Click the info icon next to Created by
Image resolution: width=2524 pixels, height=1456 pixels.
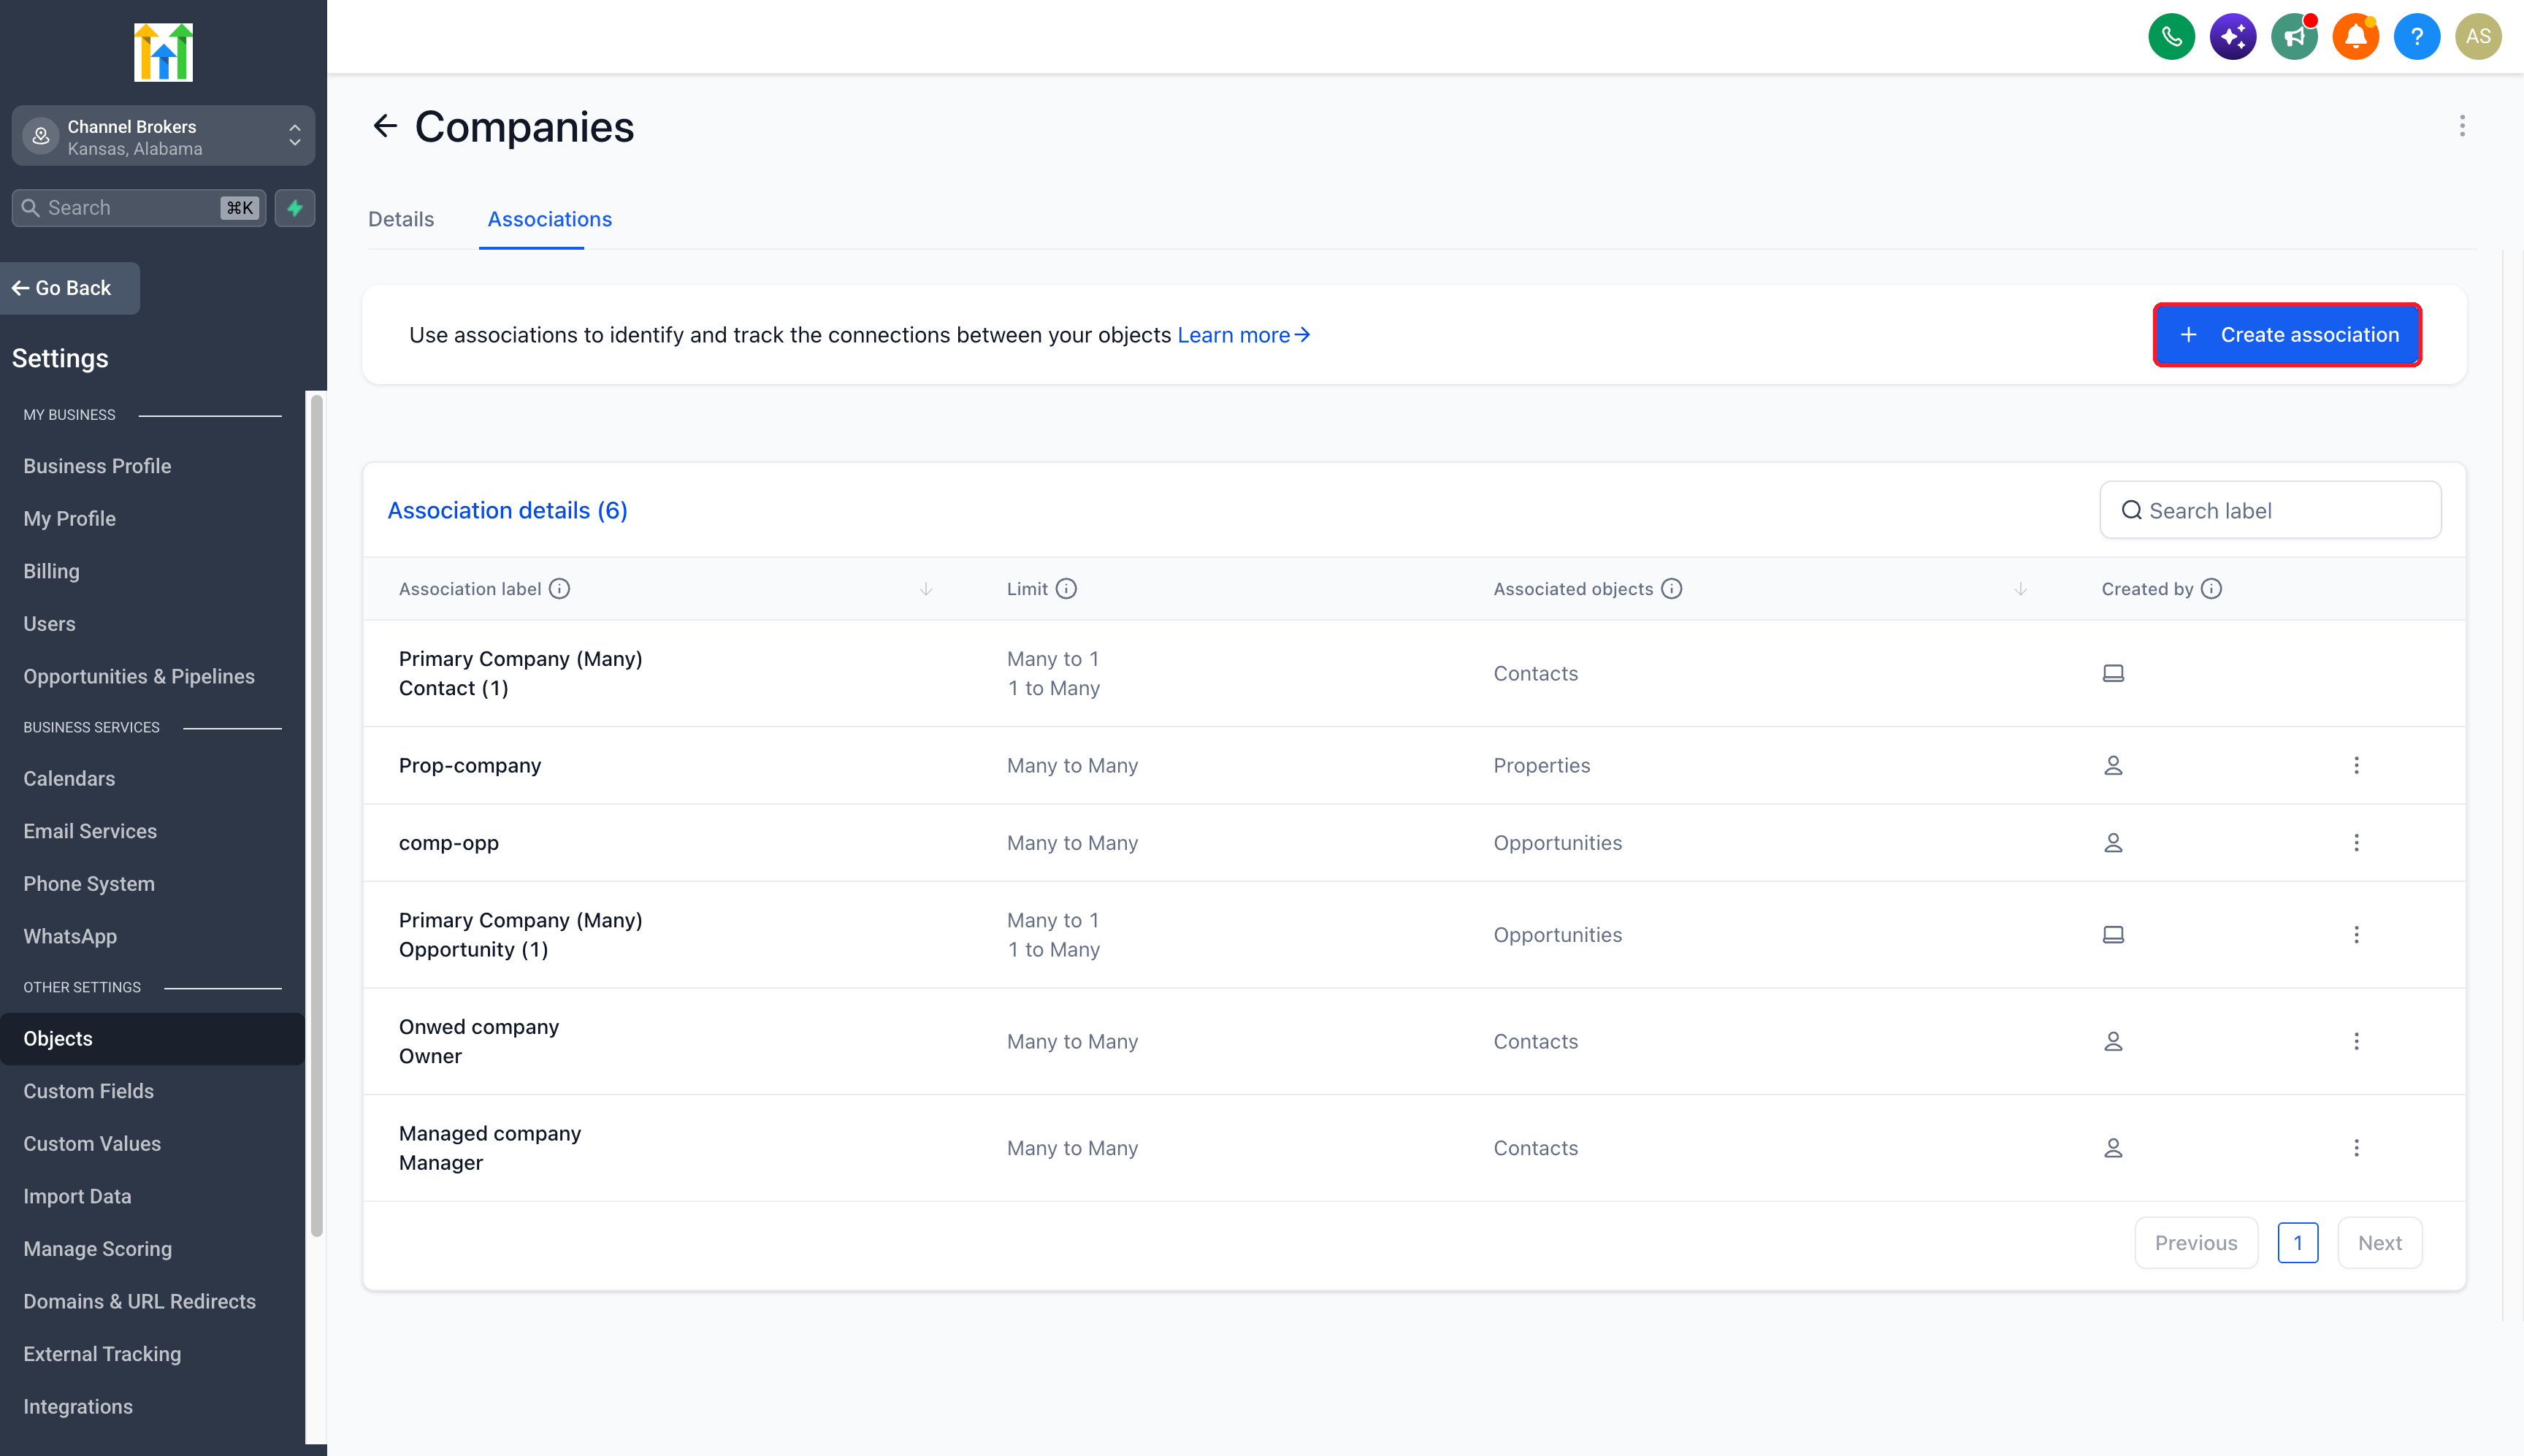[x=2211, y=589]
